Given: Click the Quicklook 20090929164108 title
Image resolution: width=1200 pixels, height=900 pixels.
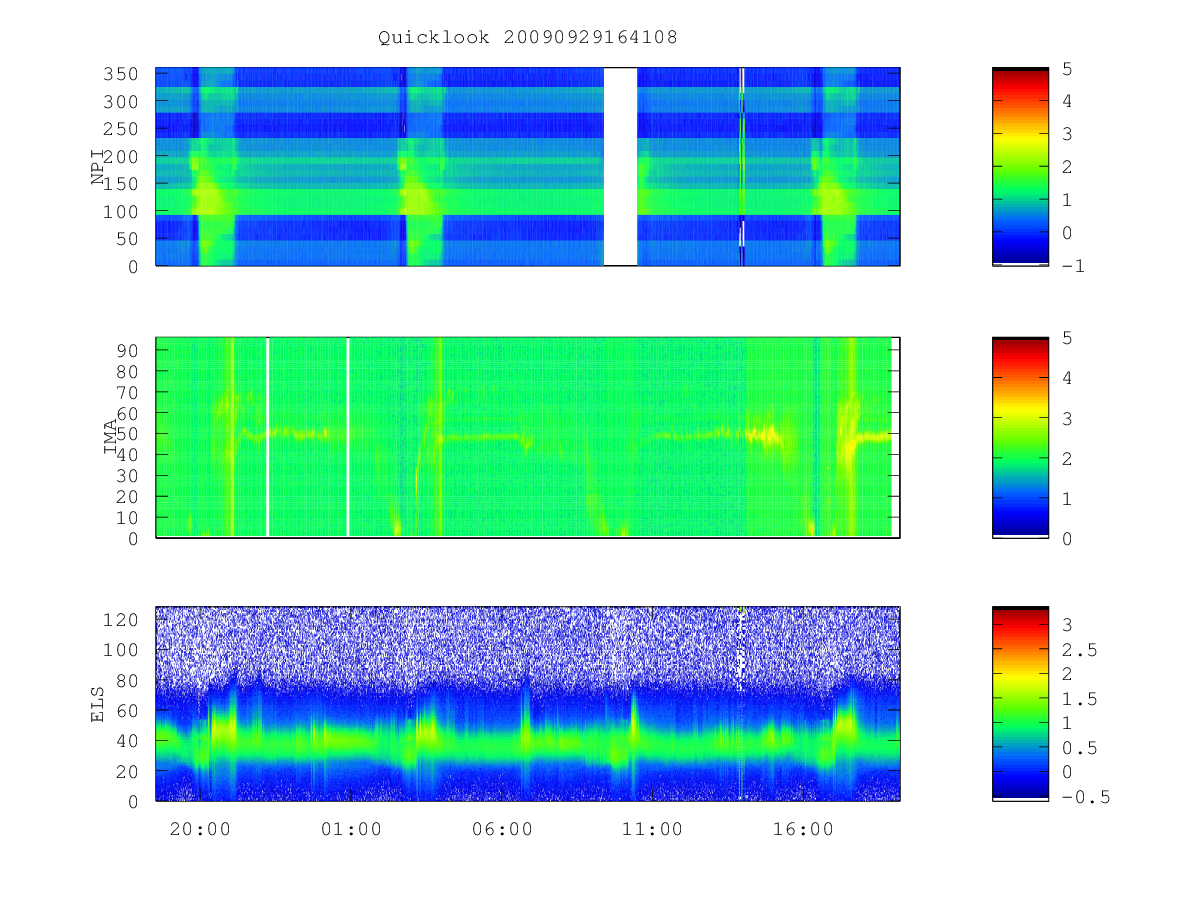Looking at the screenshot, I should coord(527,38).
